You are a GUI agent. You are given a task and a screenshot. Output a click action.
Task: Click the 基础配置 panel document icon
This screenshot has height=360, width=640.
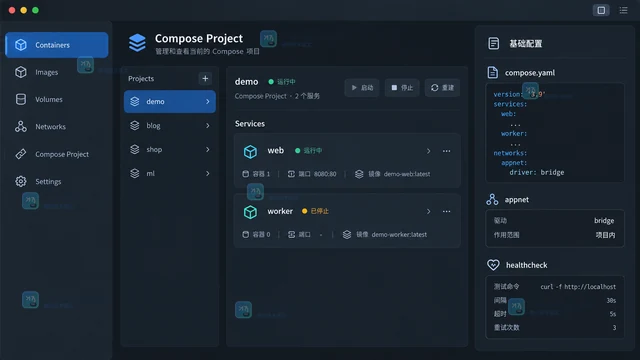[x=493, y=43]
